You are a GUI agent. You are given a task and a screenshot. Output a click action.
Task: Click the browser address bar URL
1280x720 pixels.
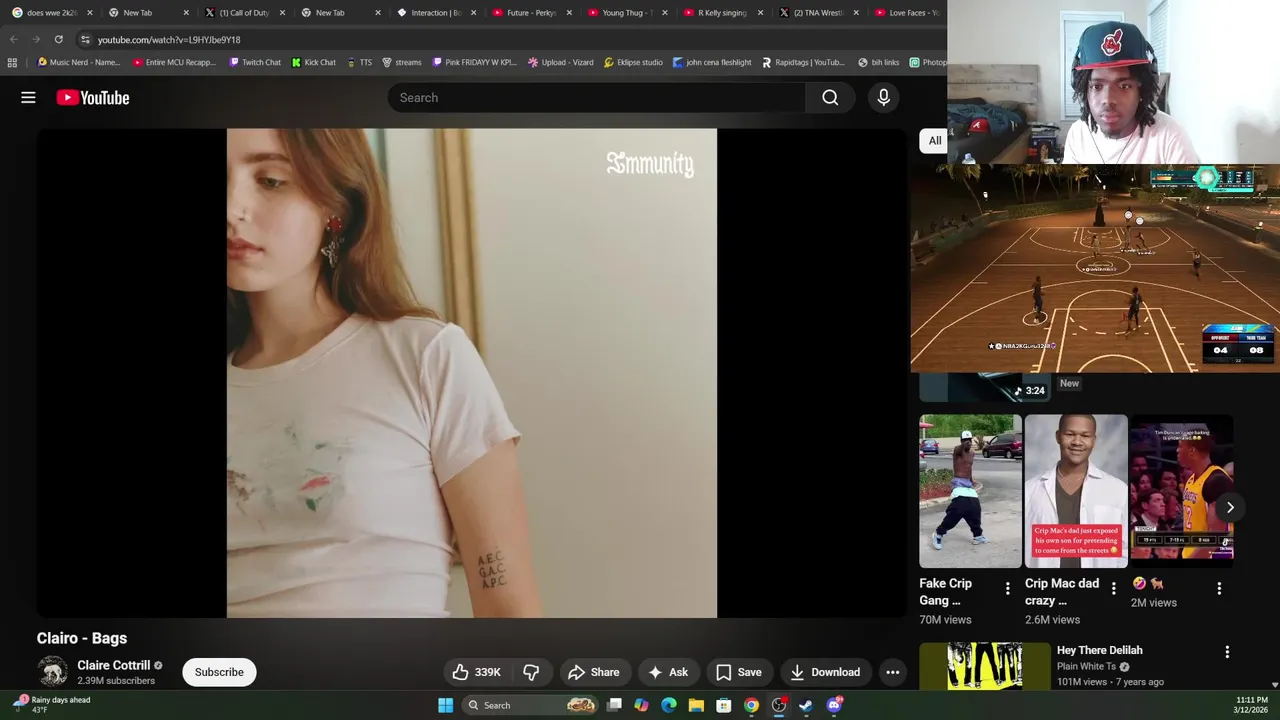[x=169, y=39]
